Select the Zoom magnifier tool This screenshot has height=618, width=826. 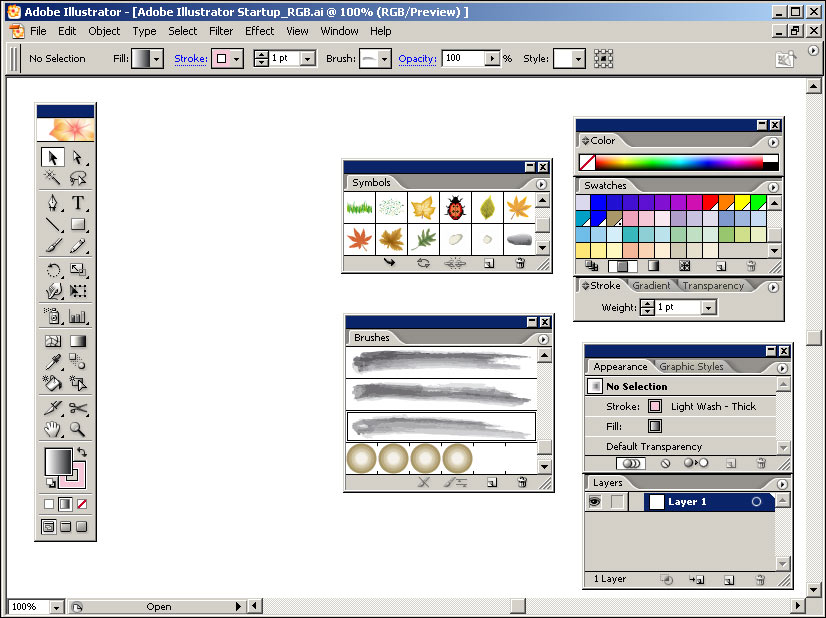(77, 429)
